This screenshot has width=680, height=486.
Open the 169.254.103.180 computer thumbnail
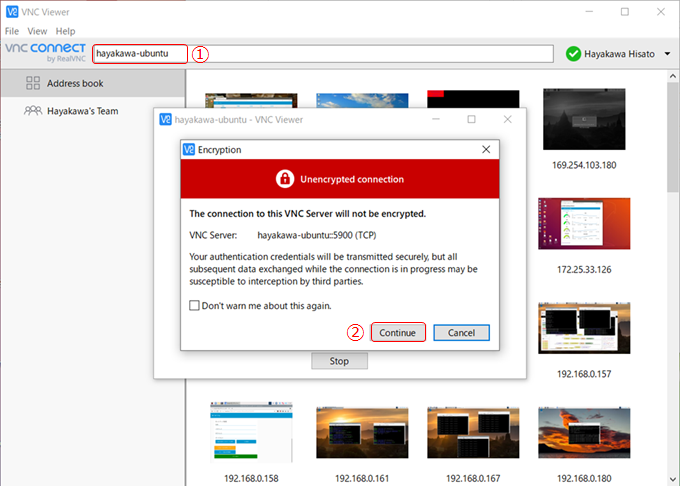click(x=584, y=120)
